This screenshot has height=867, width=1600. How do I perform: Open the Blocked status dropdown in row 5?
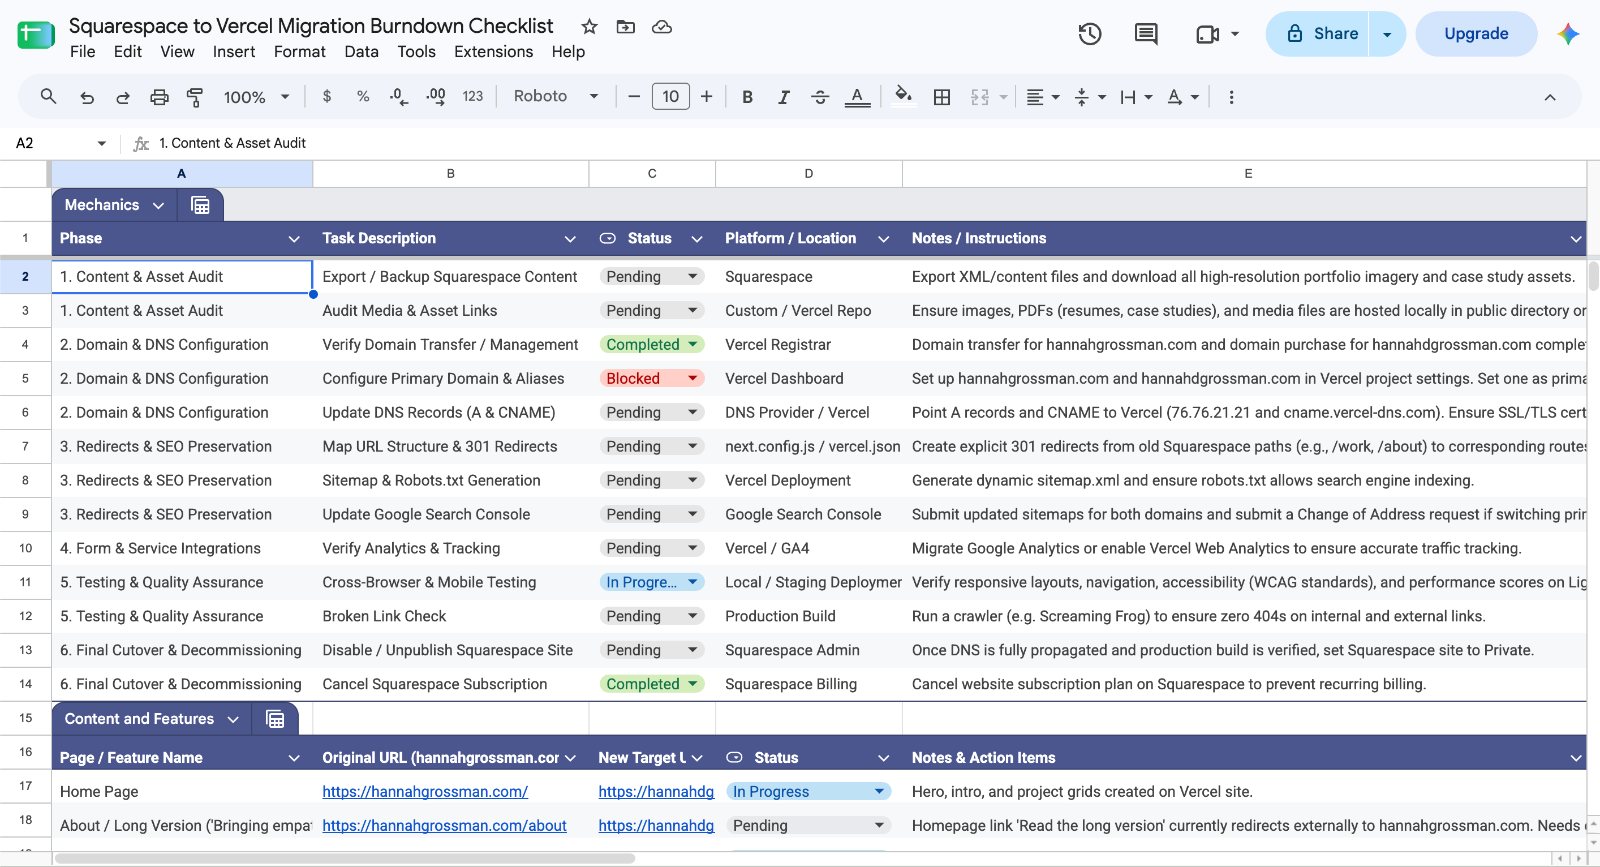coord(692,378)
